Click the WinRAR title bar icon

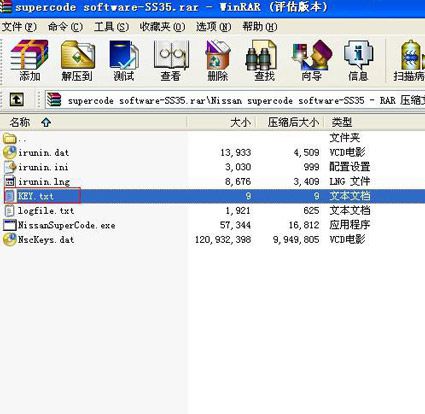point(5,7)
